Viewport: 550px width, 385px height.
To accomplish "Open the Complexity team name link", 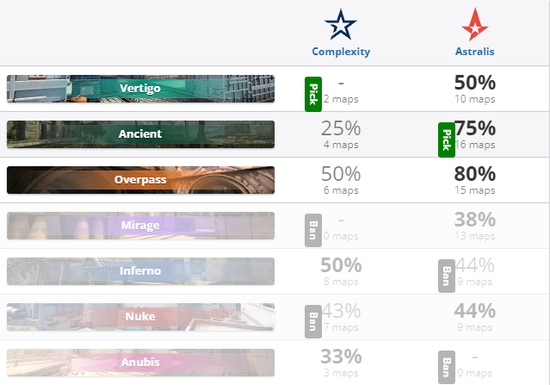I will point(341,52).
